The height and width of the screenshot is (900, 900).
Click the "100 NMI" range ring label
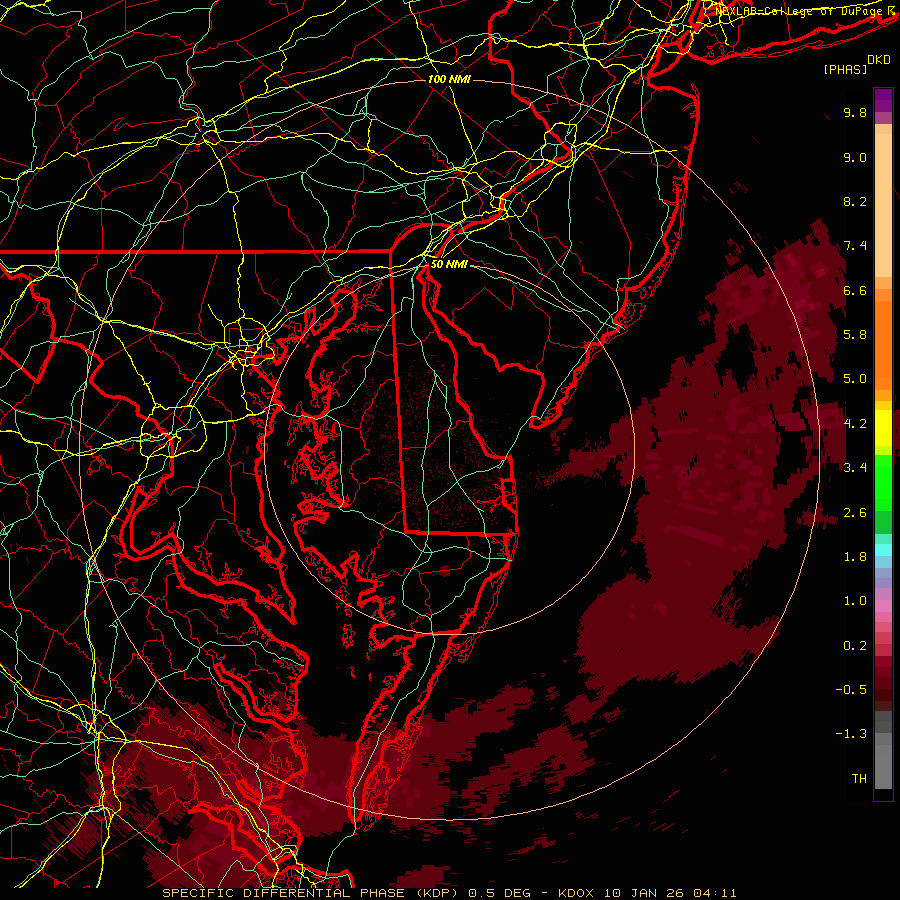(x=449, y=79)
